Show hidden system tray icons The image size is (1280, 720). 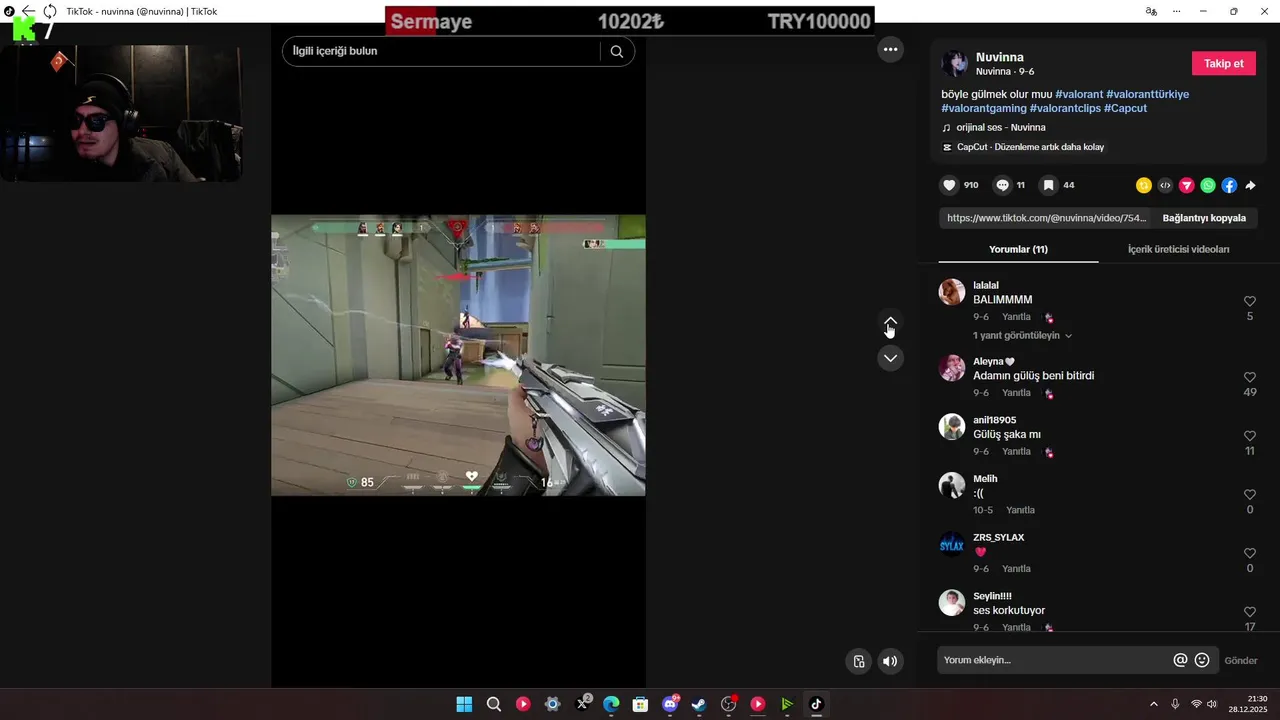tap(1153, 704)
